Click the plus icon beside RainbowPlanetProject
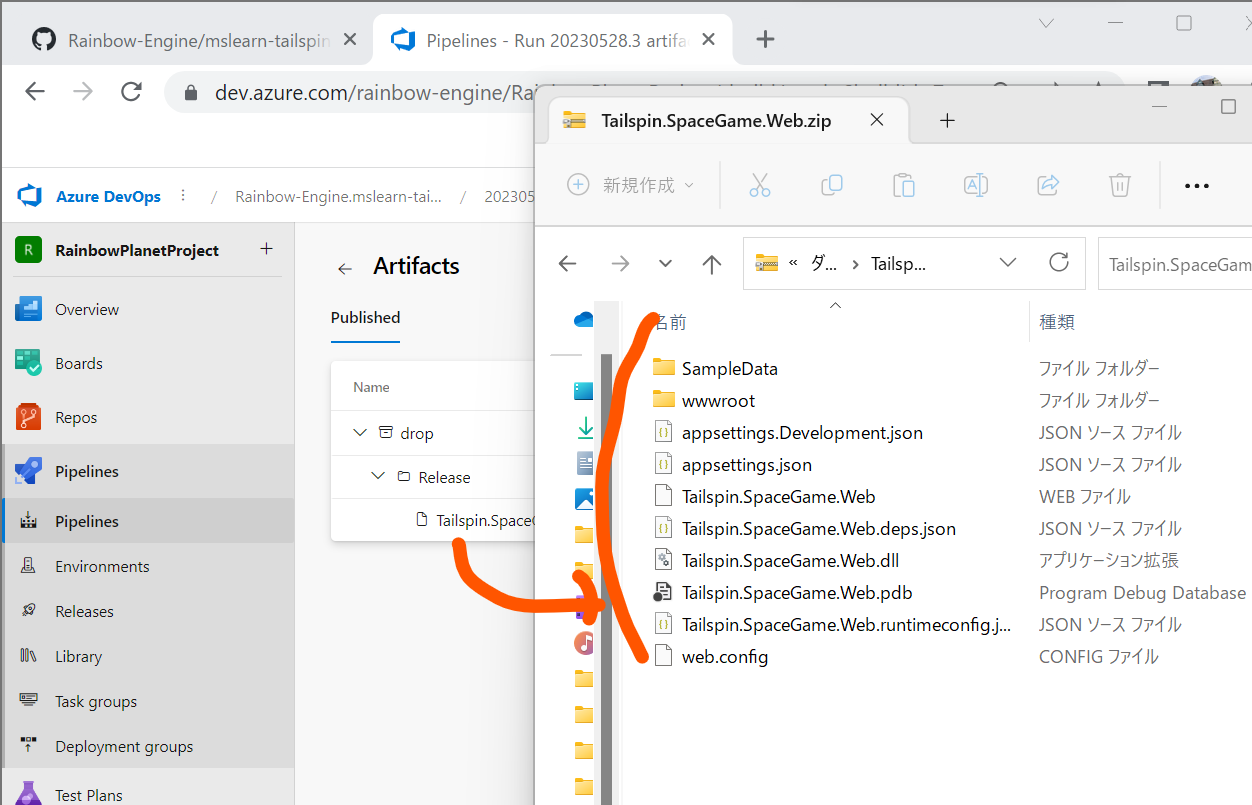Screen dimensions: 1252x805 click(266, 249)
